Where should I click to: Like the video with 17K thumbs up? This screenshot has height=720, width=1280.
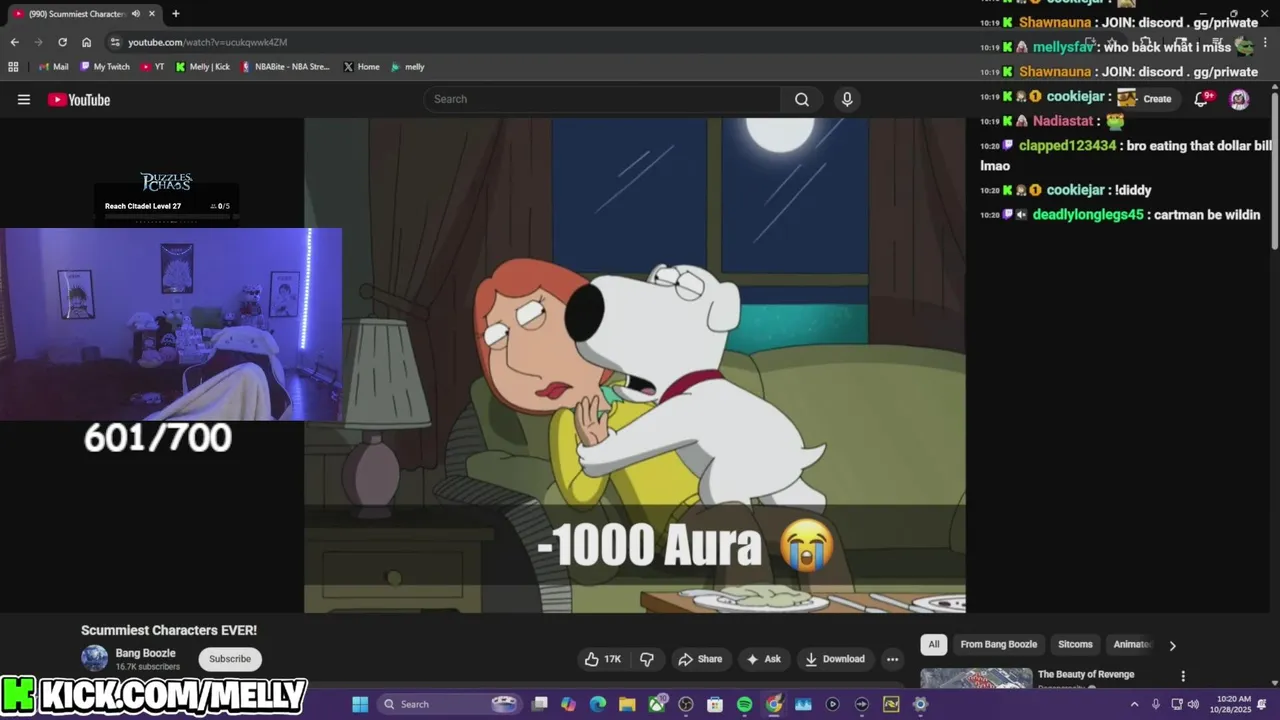point(603,659)
